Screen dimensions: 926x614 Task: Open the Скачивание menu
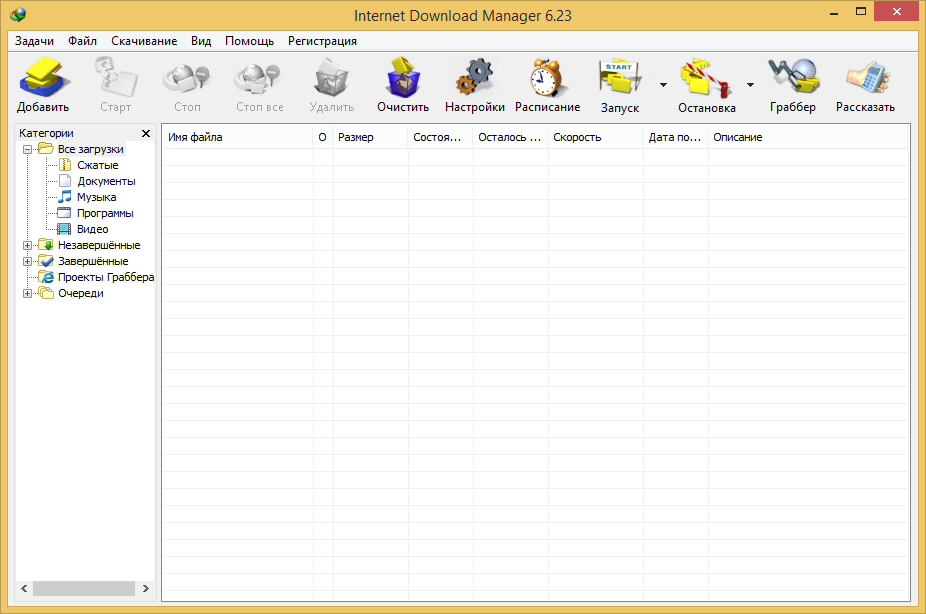point(144,41)
